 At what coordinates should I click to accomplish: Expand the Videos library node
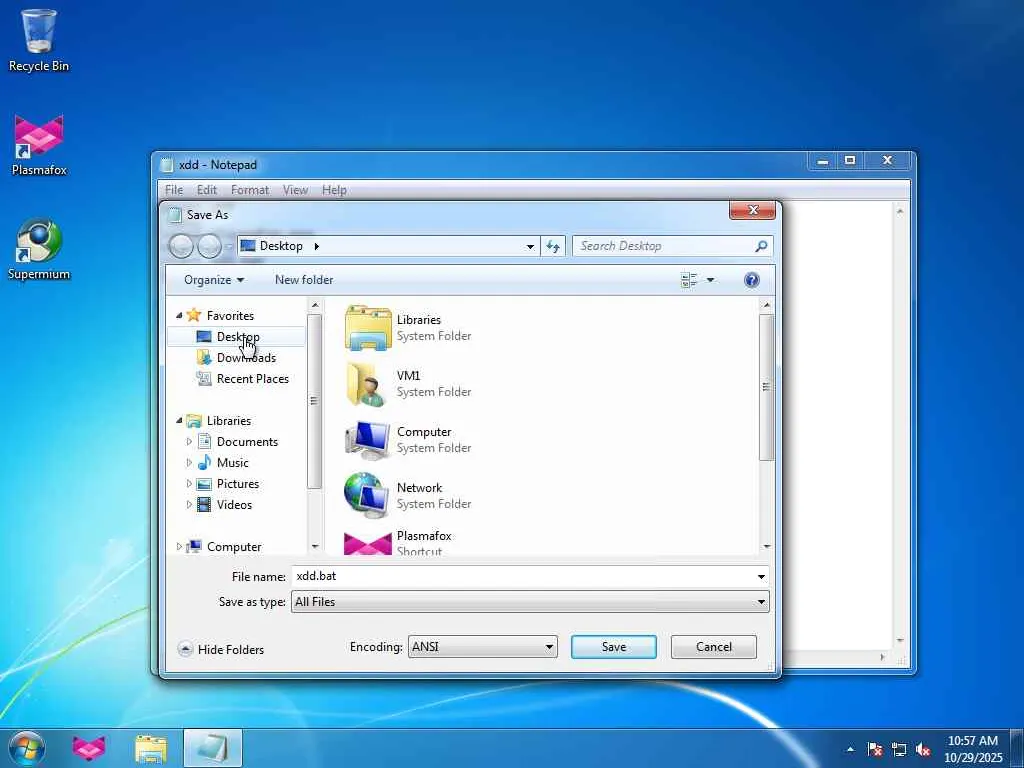pyautogui.click(x=189, y=505)
